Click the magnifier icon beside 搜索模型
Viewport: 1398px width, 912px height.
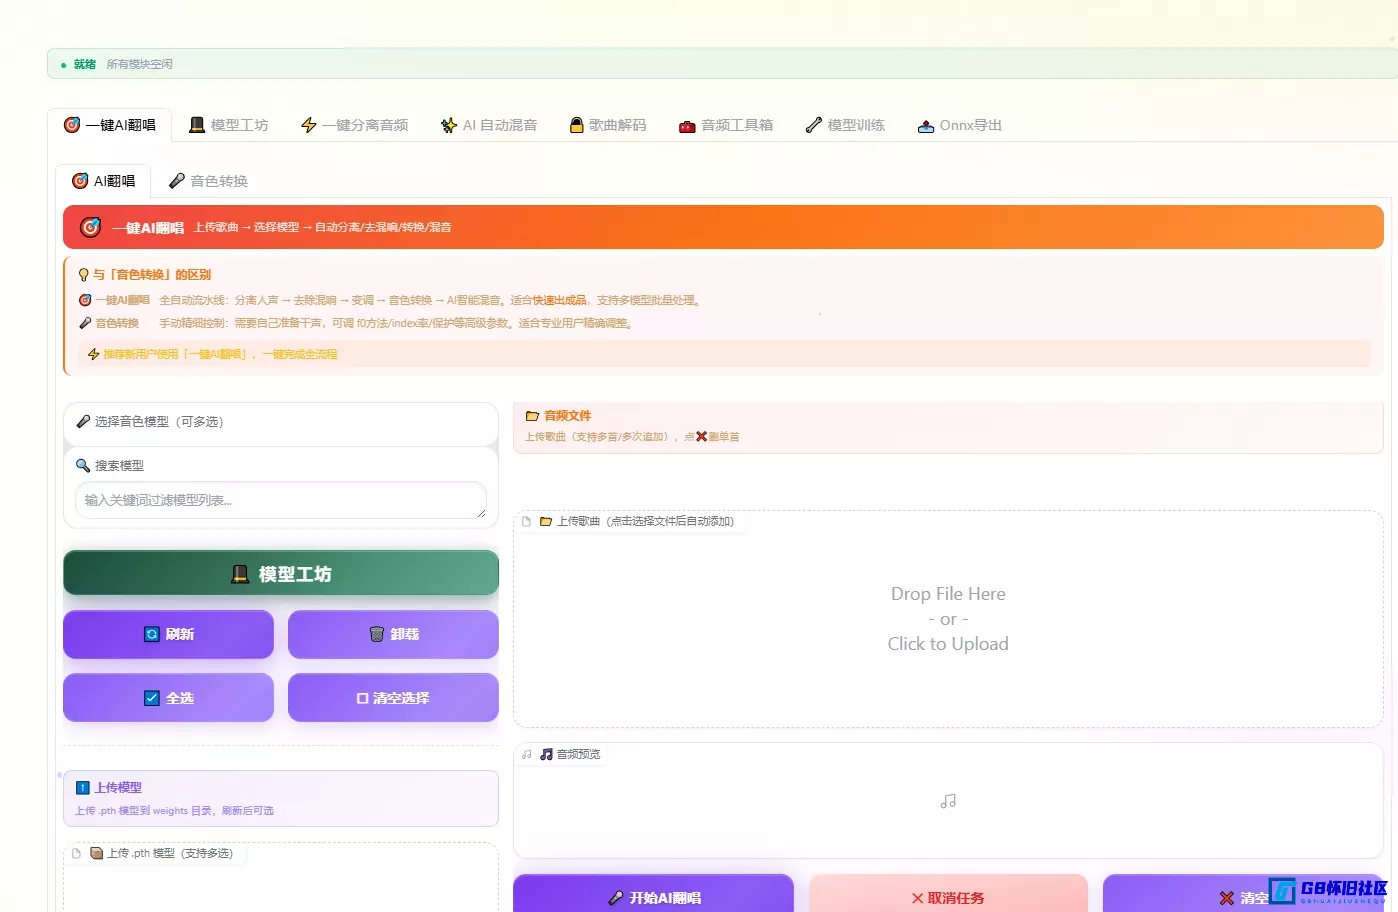pos(83,466)
